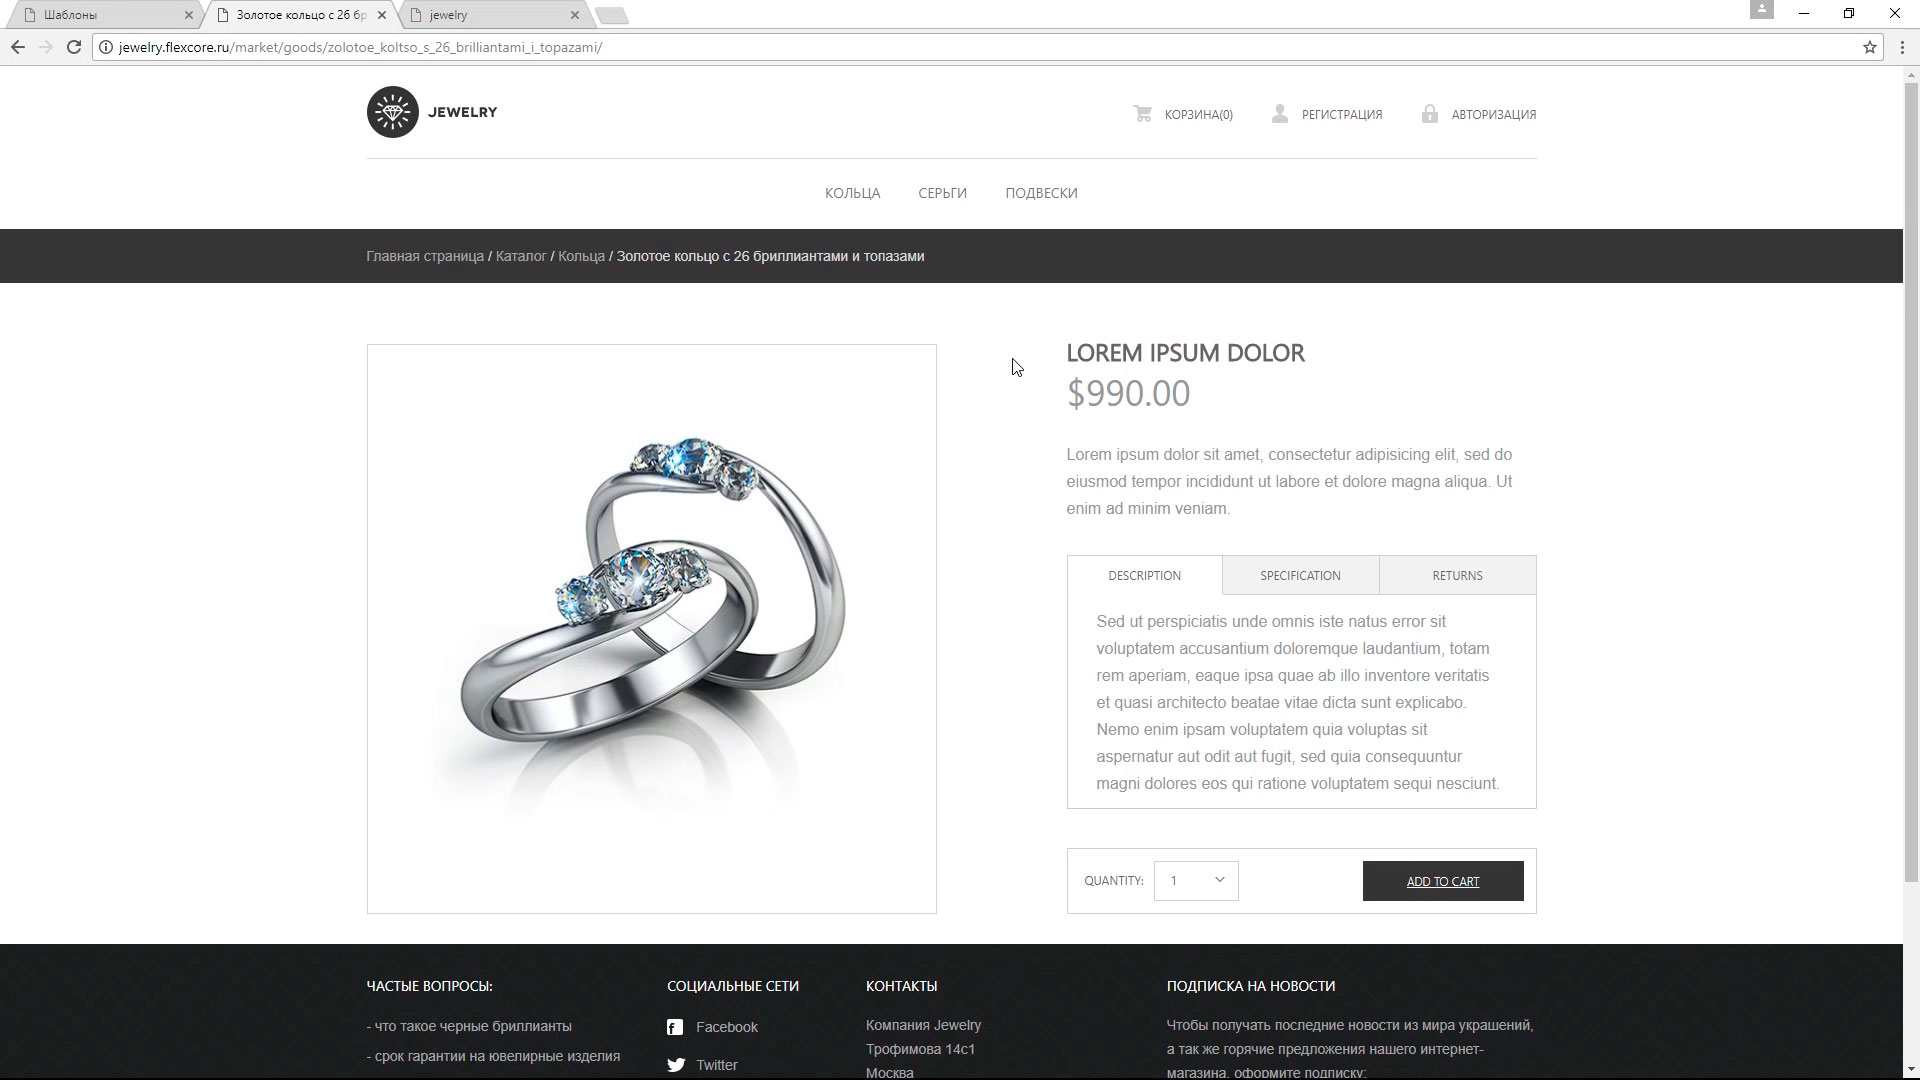Switch to the Specification tab

coord(1300,576)
